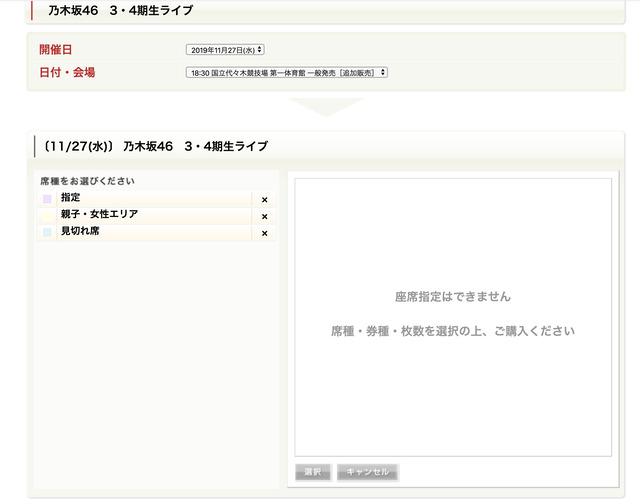The width and height of the screenshot is (640, 504).
Task: Click the 席種をお選びください heading
Action: coord(87,181)
